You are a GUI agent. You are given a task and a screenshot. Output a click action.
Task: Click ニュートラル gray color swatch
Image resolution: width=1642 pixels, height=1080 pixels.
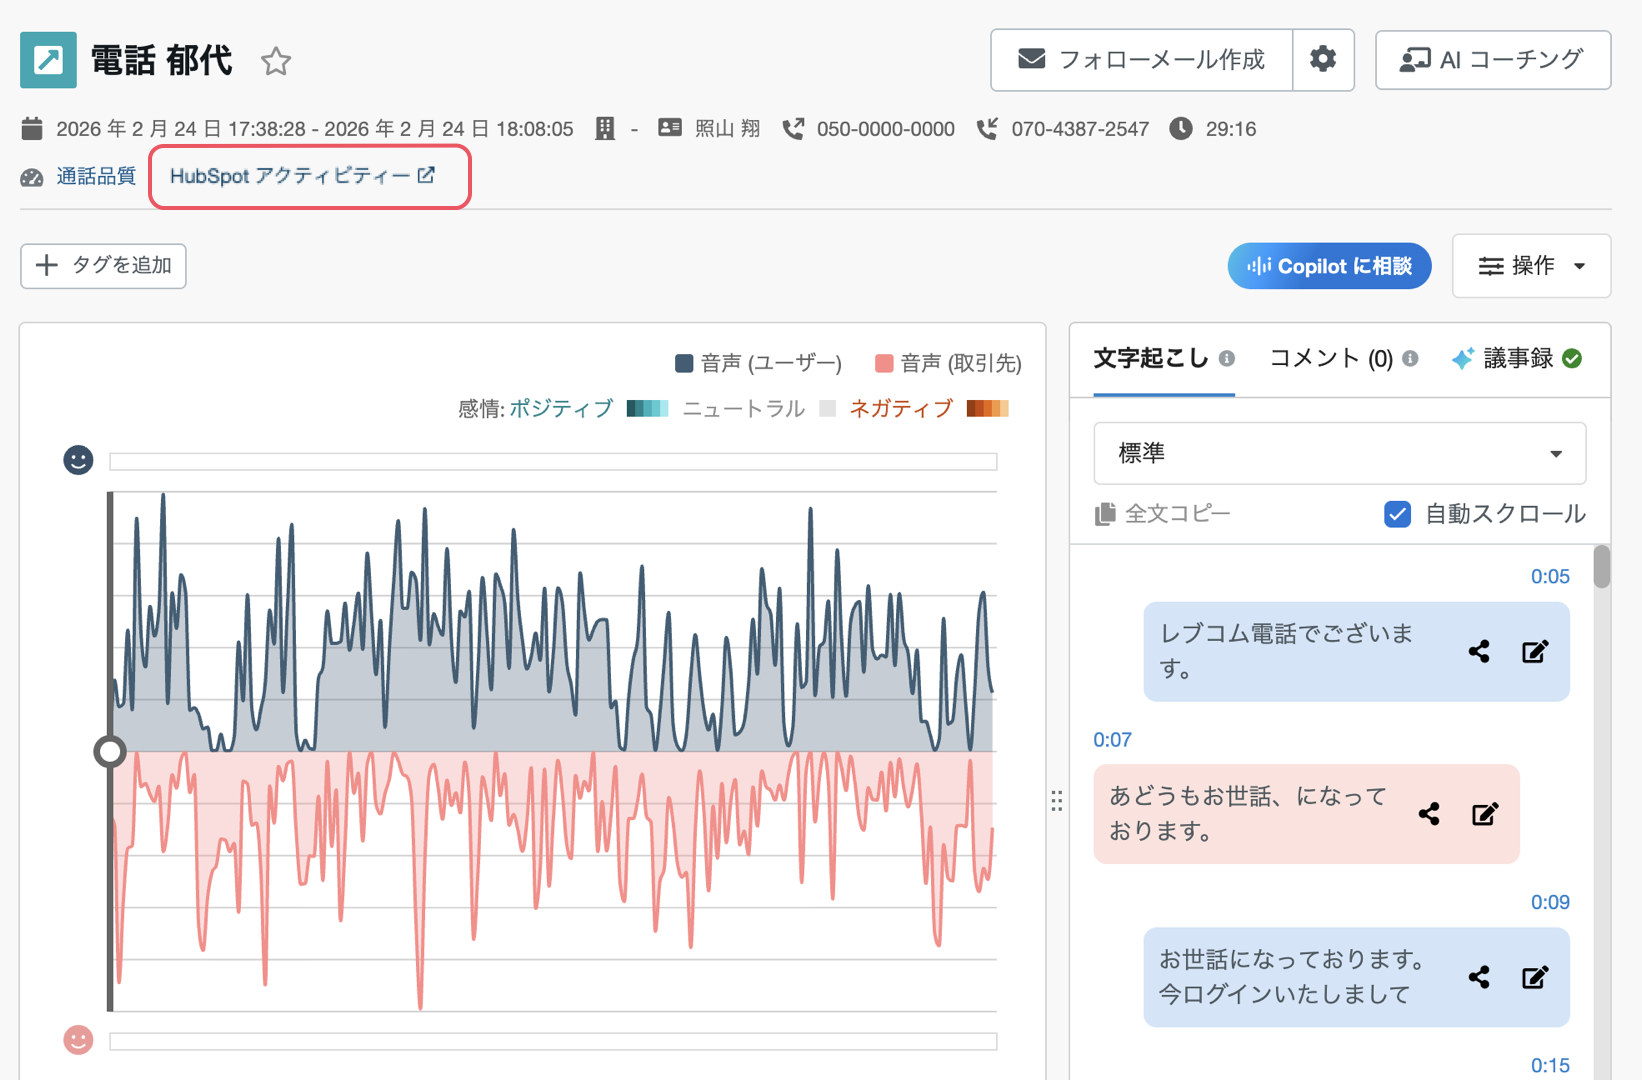pos(827,408)
